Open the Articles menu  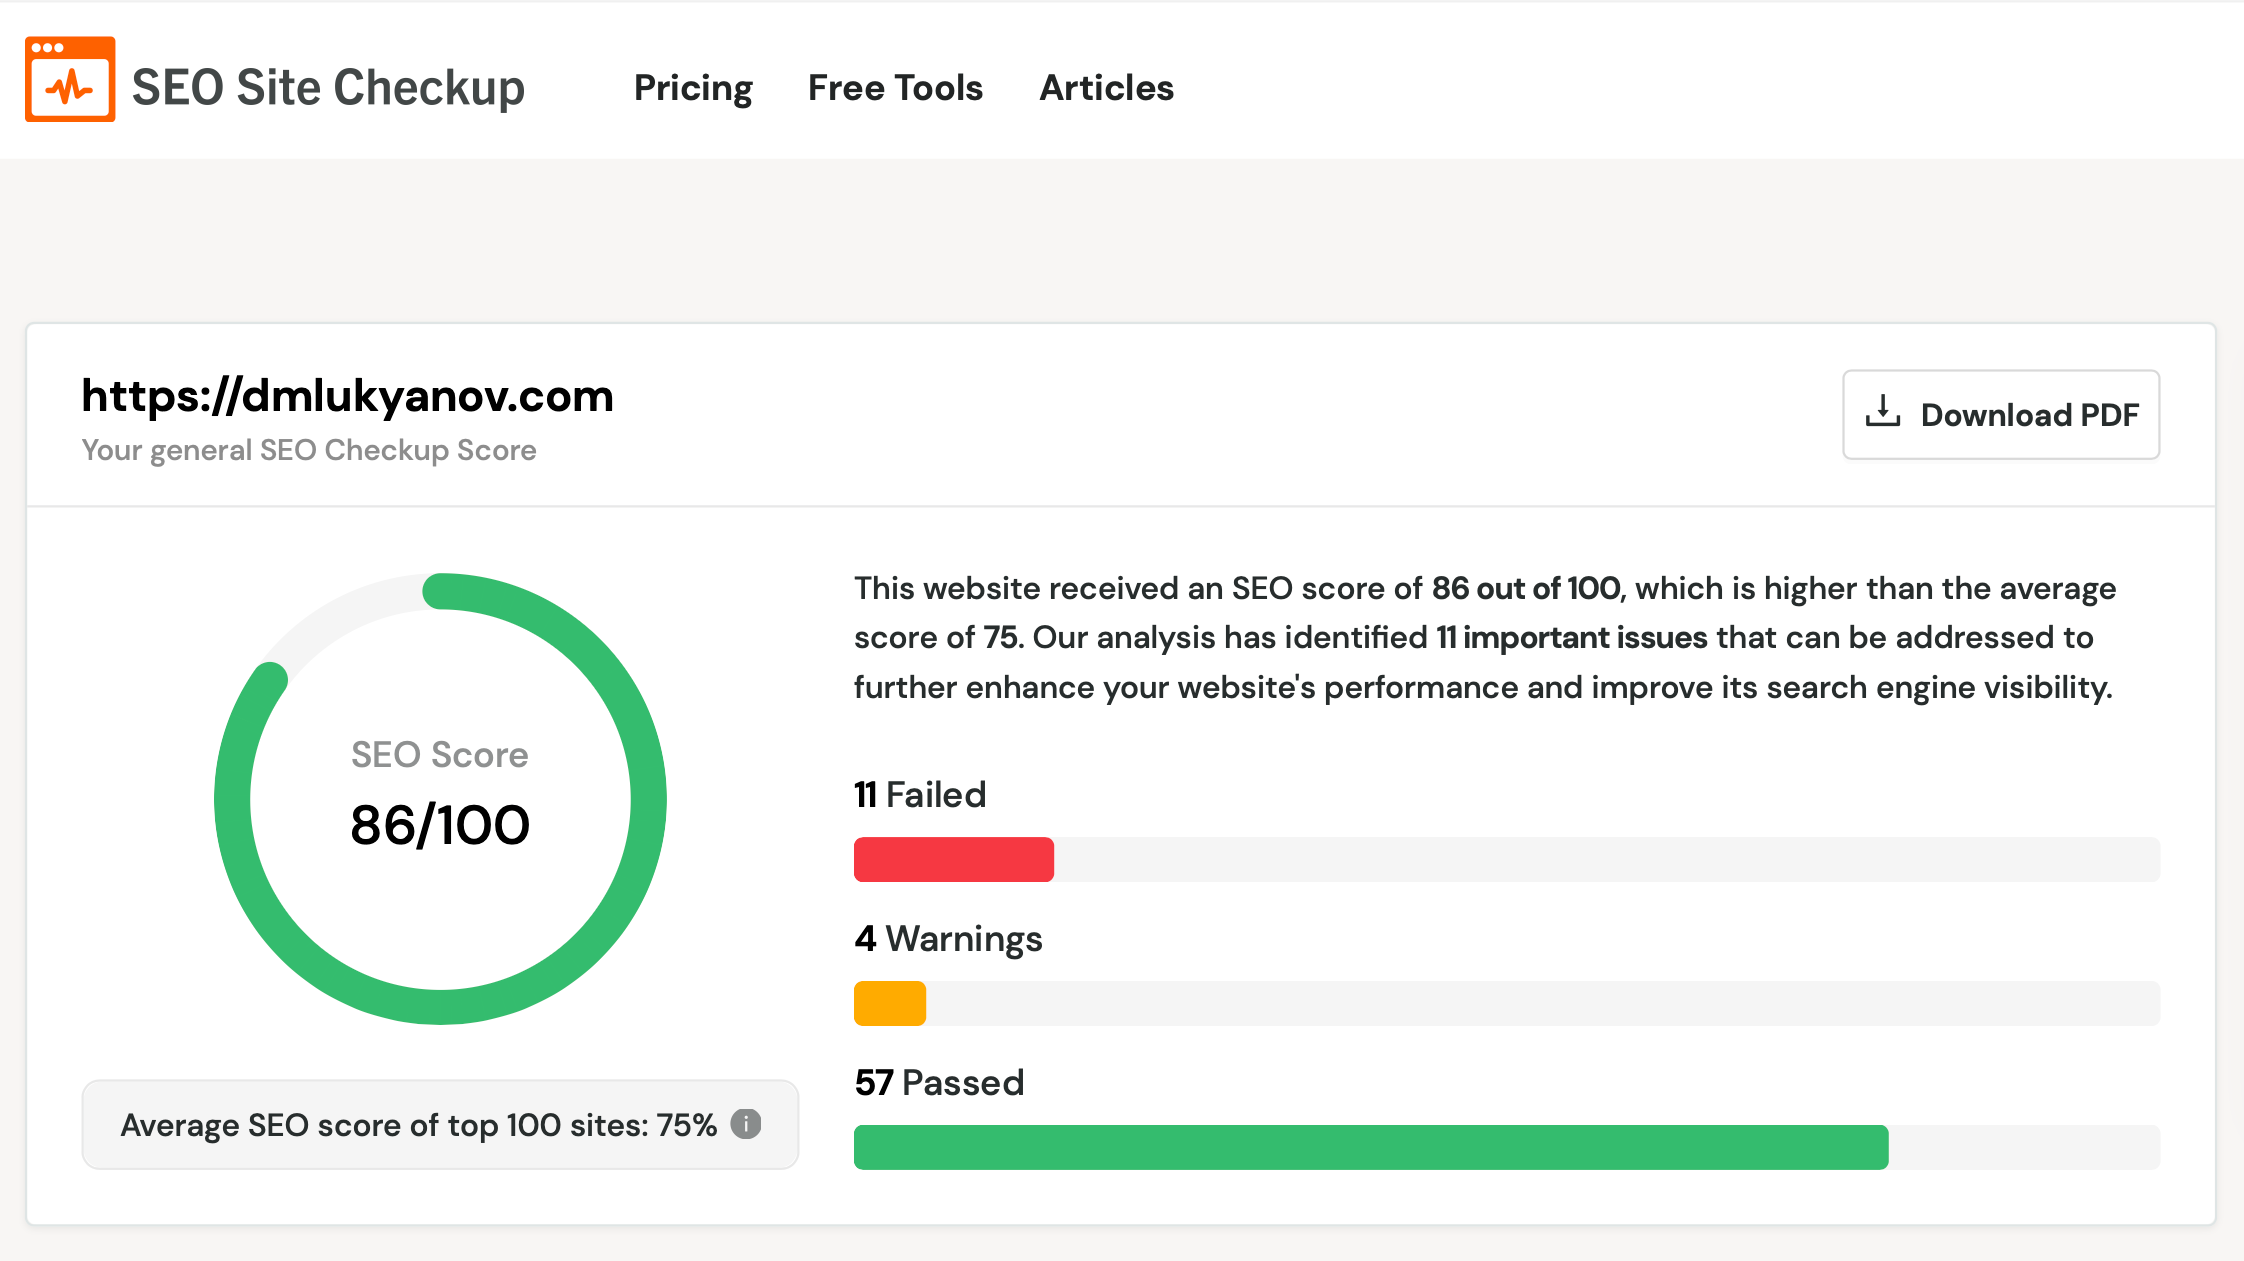pos(1106,88)
